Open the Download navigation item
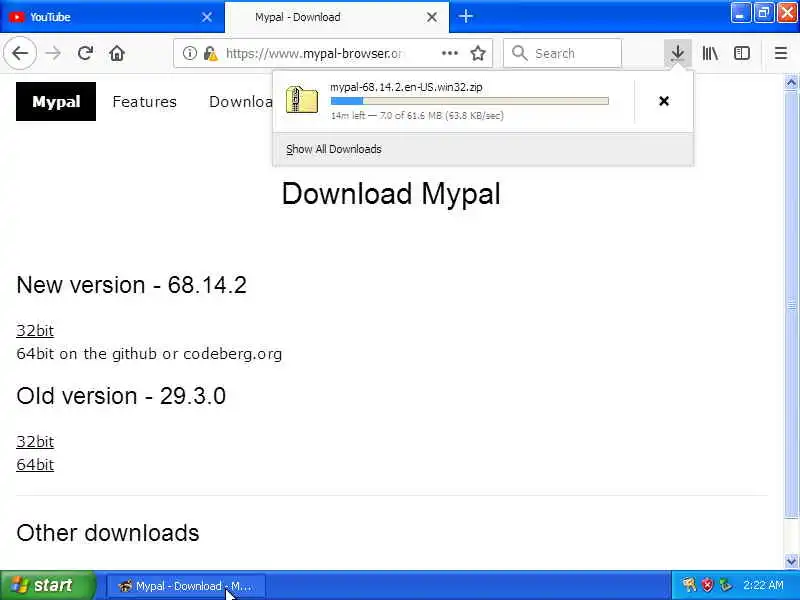Image resolution: width=800 pixels, height=600 pixels. pyautogui.click(x=241, y=102)
